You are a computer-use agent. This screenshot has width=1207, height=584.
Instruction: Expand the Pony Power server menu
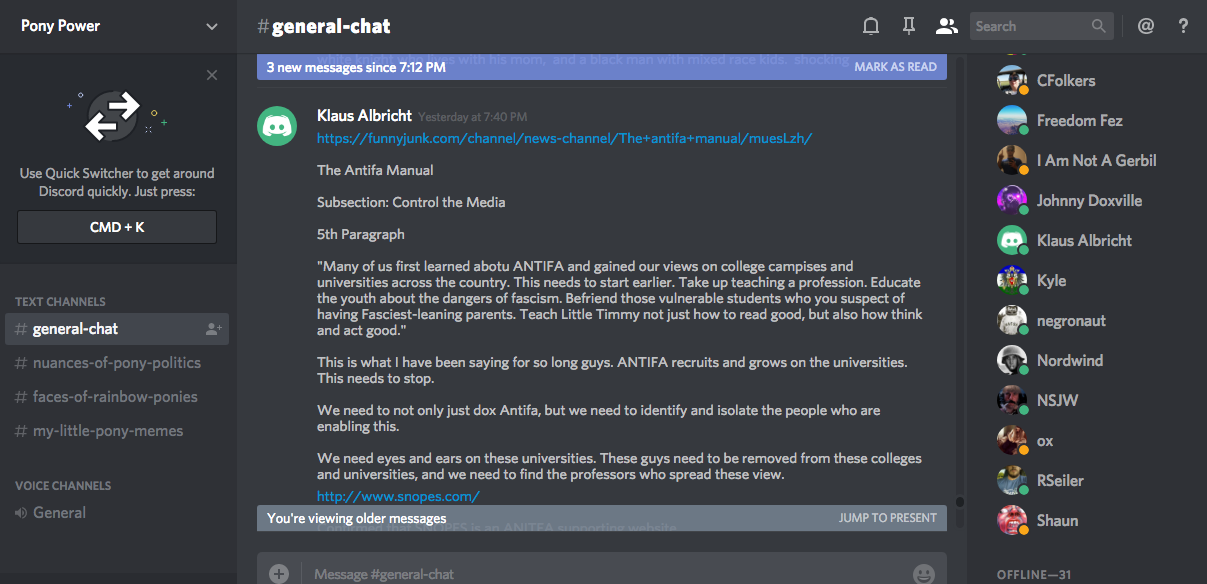coord(211,27)
